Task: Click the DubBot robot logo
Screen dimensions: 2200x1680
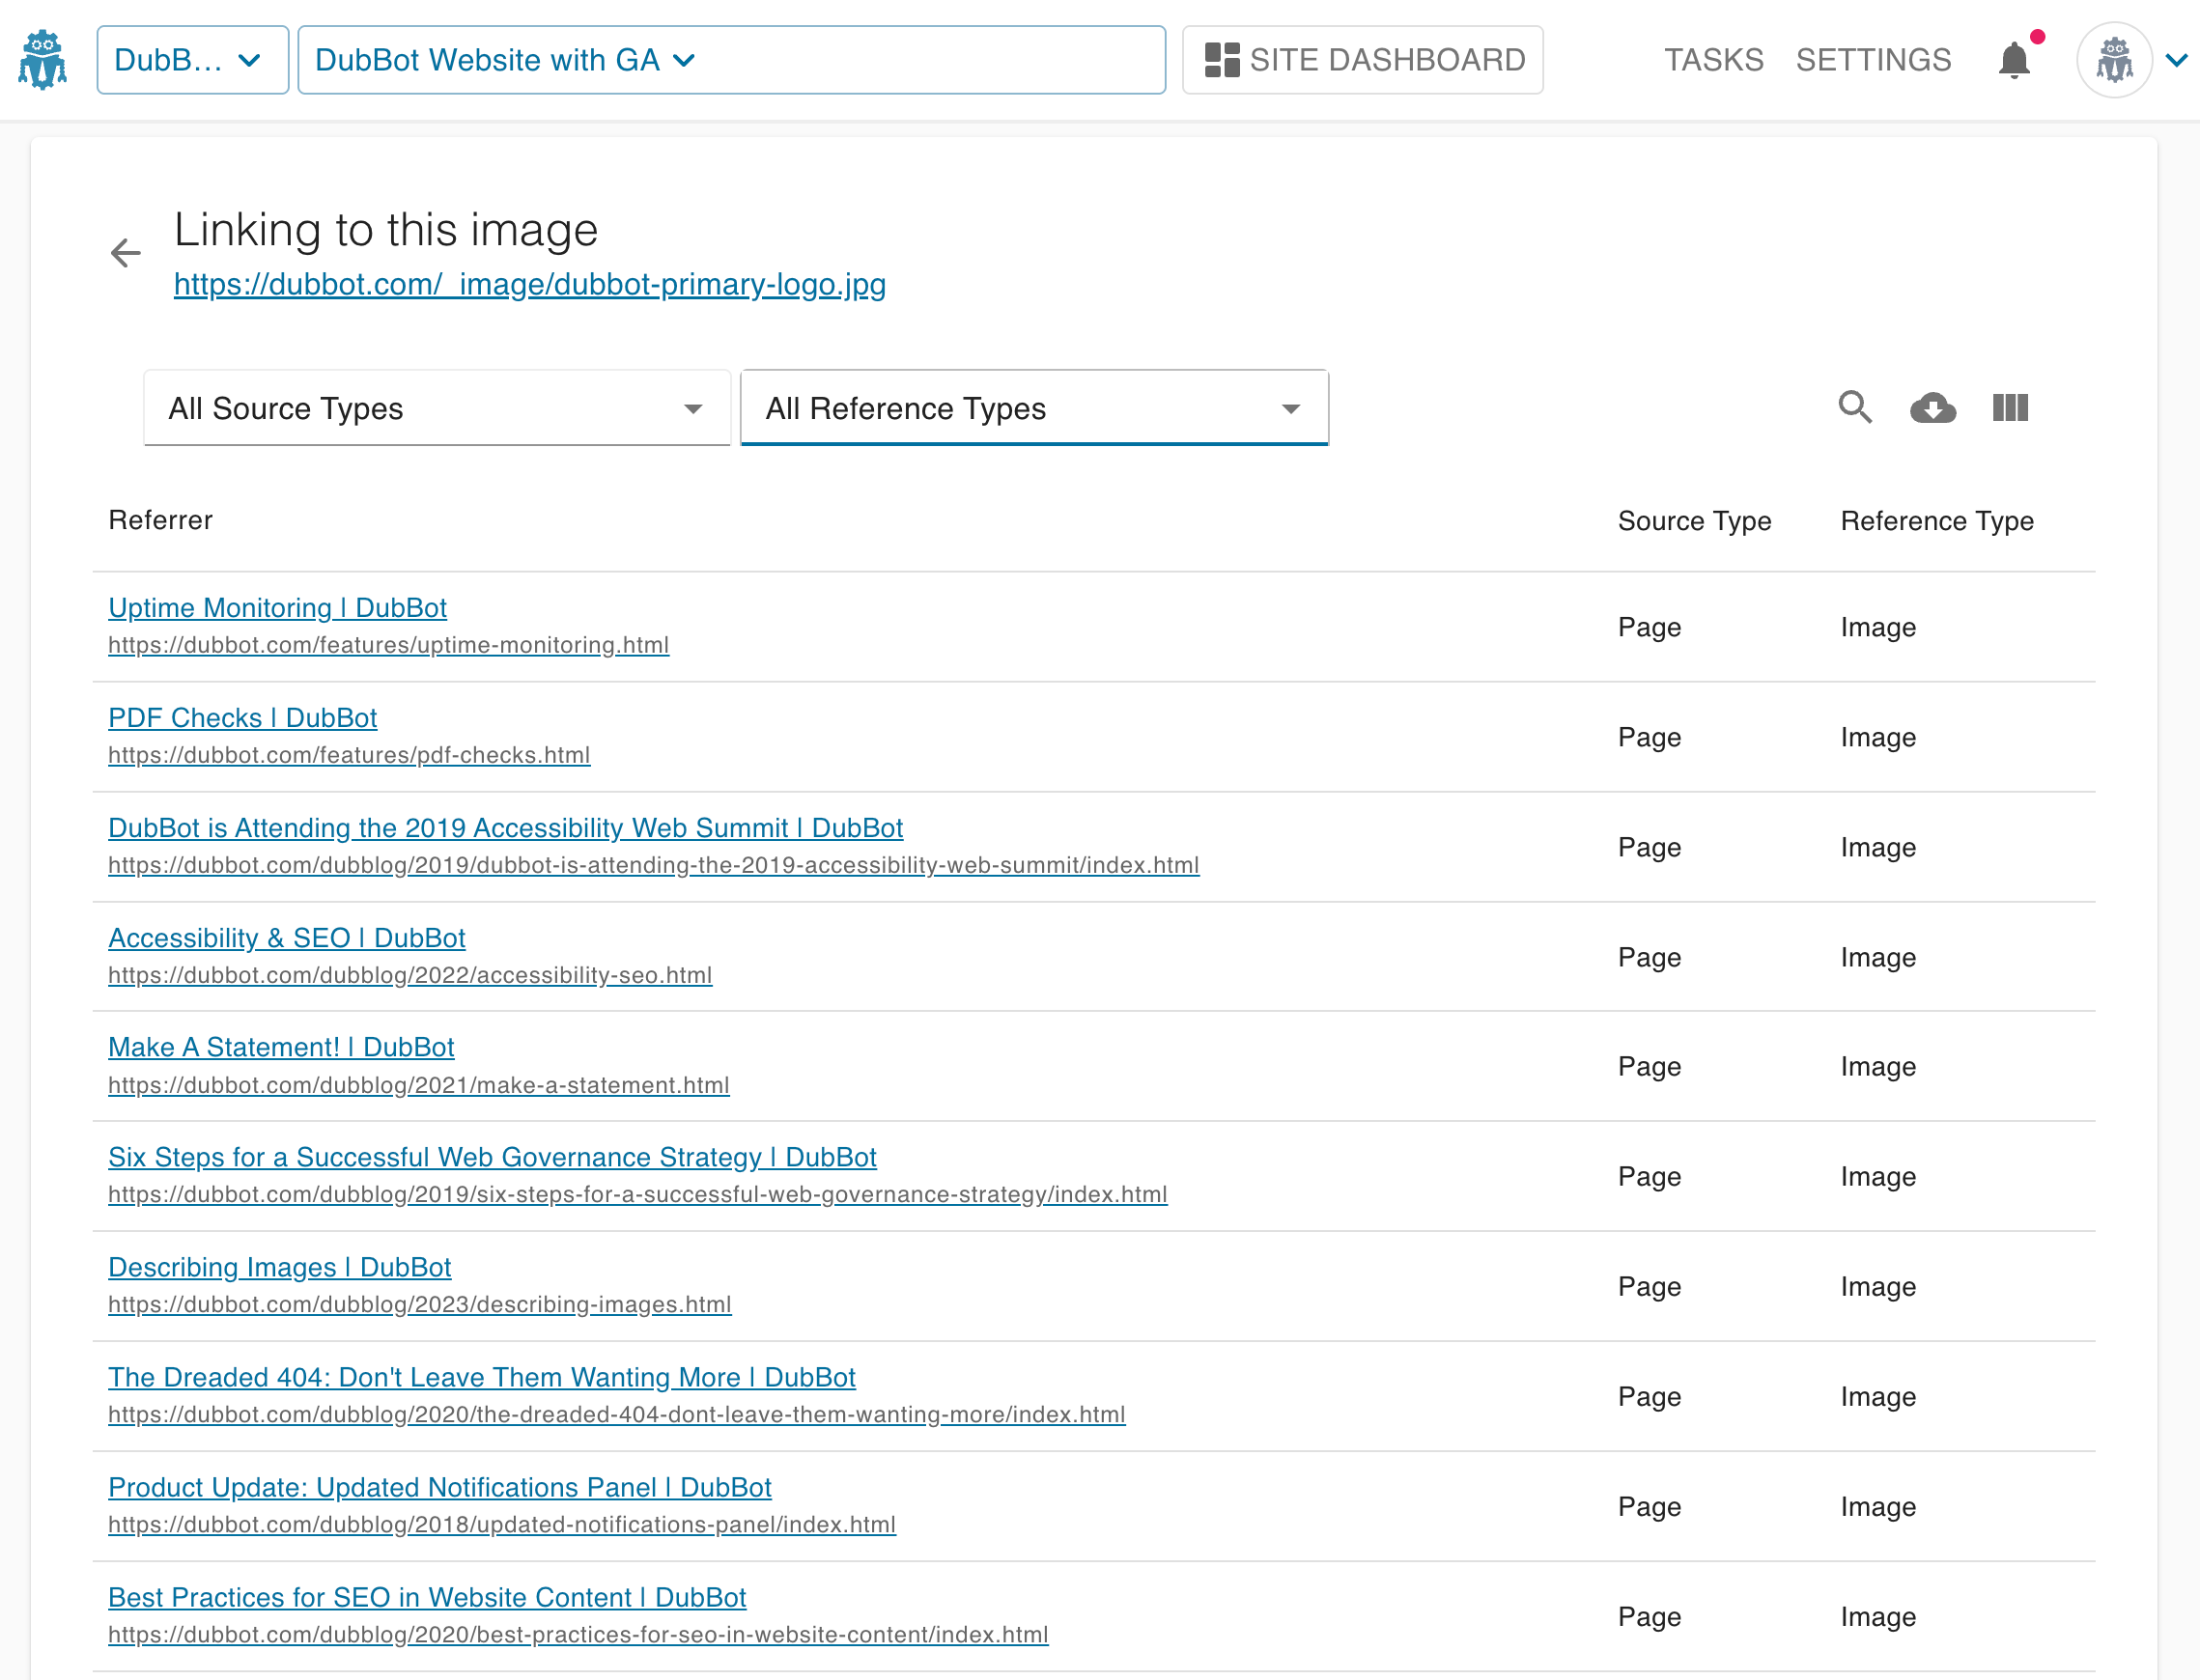Action: pyautogui.click(x=42, y=60)
